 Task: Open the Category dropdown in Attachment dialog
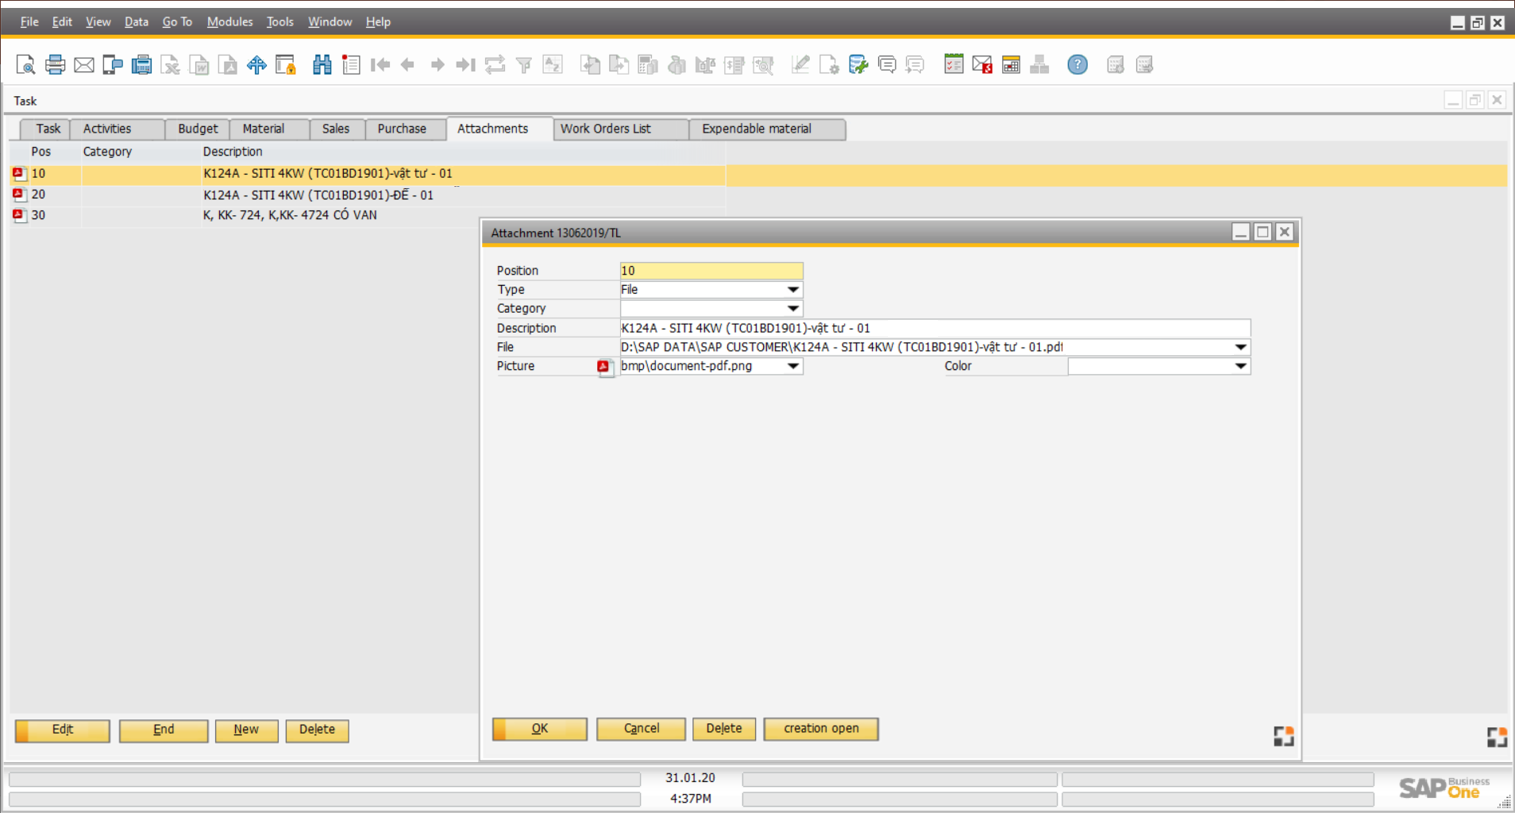(793, 309)
